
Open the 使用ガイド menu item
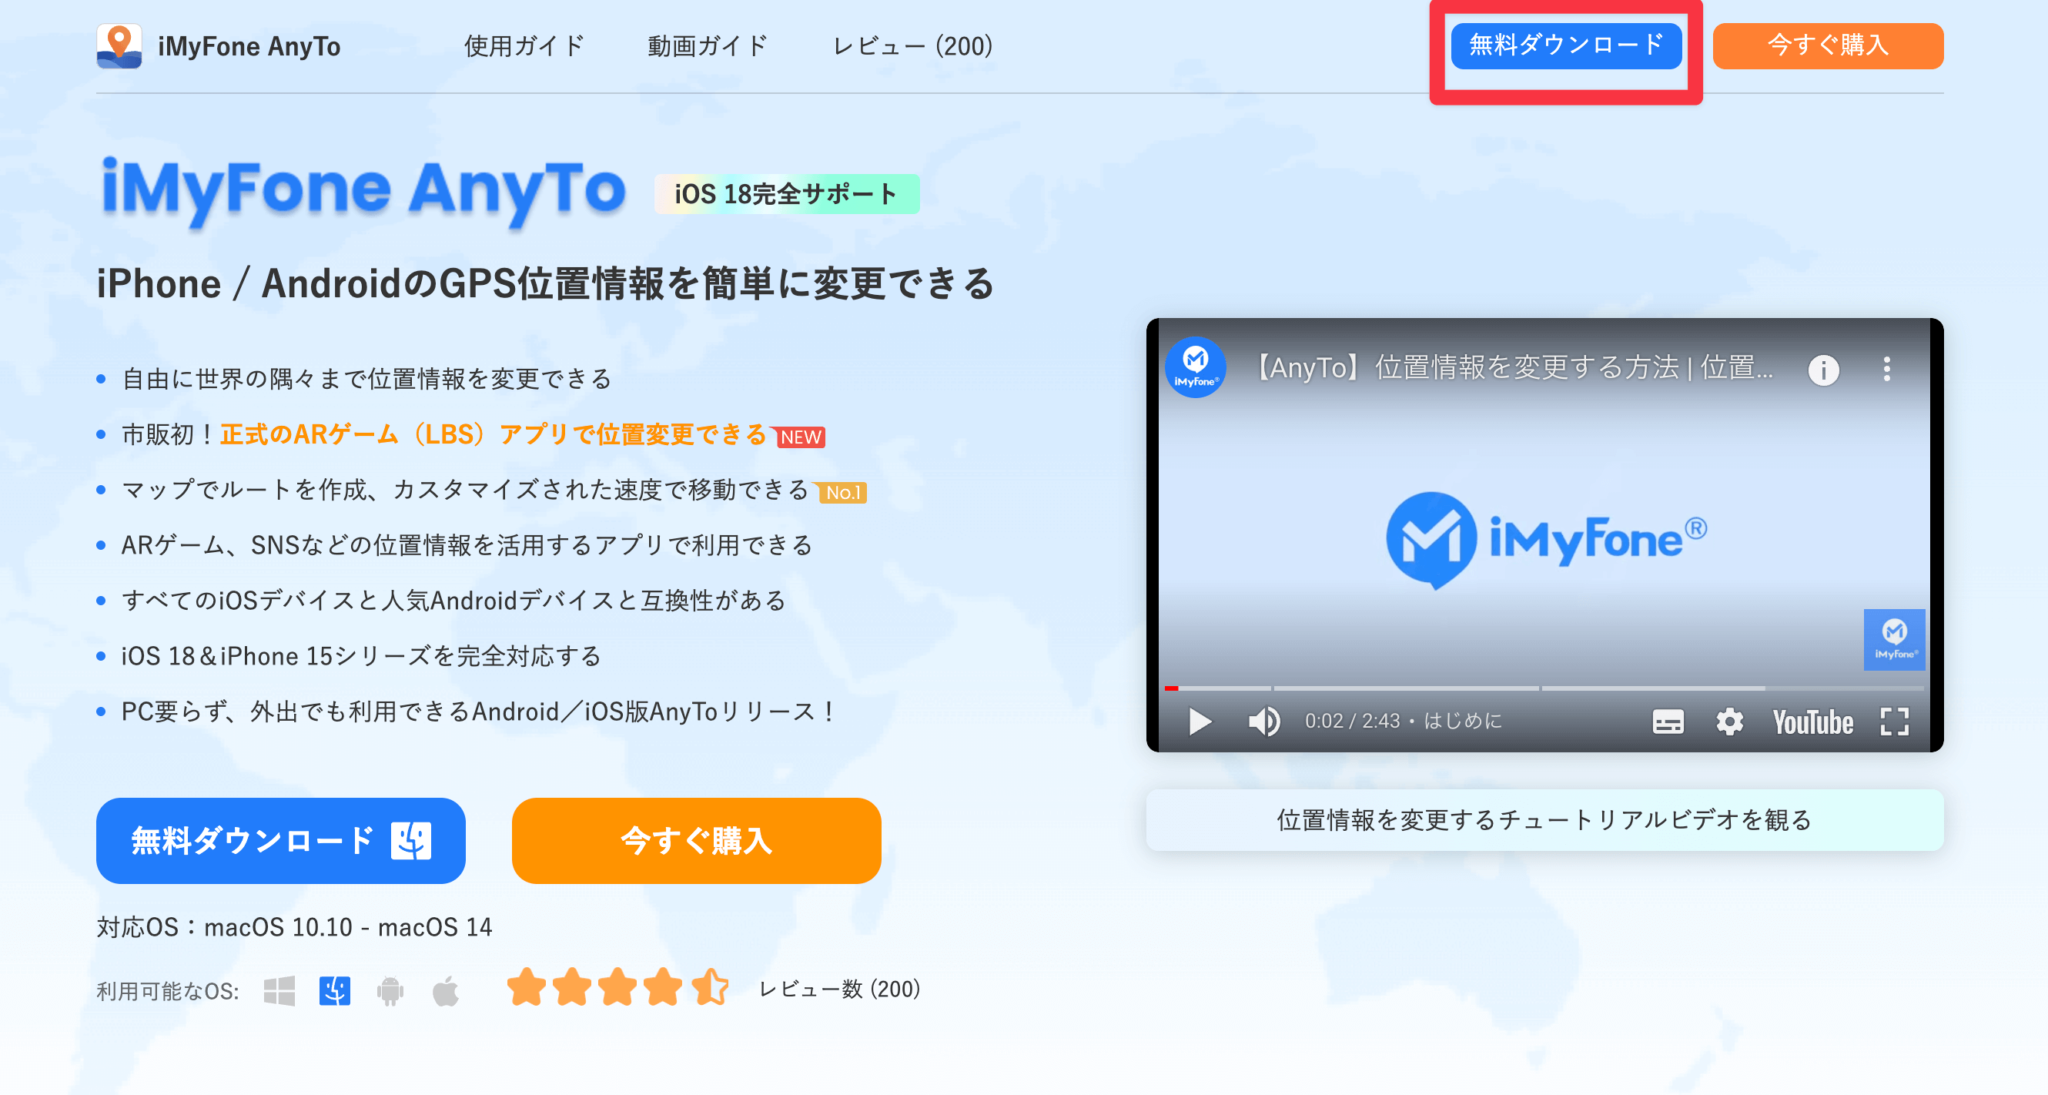(x=524, y=46)
